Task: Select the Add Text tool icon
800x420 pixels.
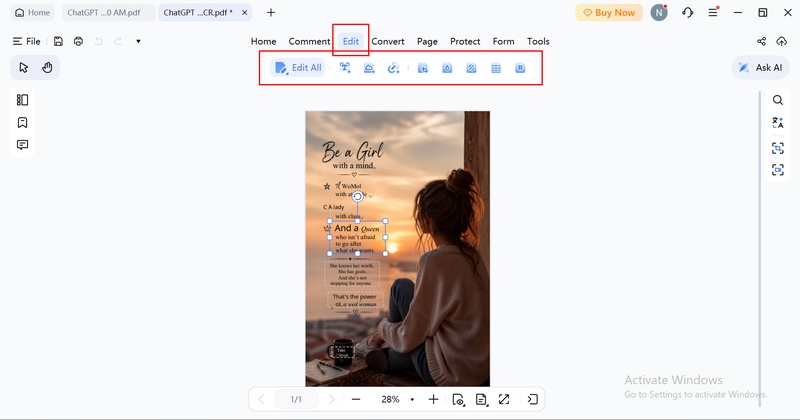Action: pyautogui.click(x=345, y=67)
